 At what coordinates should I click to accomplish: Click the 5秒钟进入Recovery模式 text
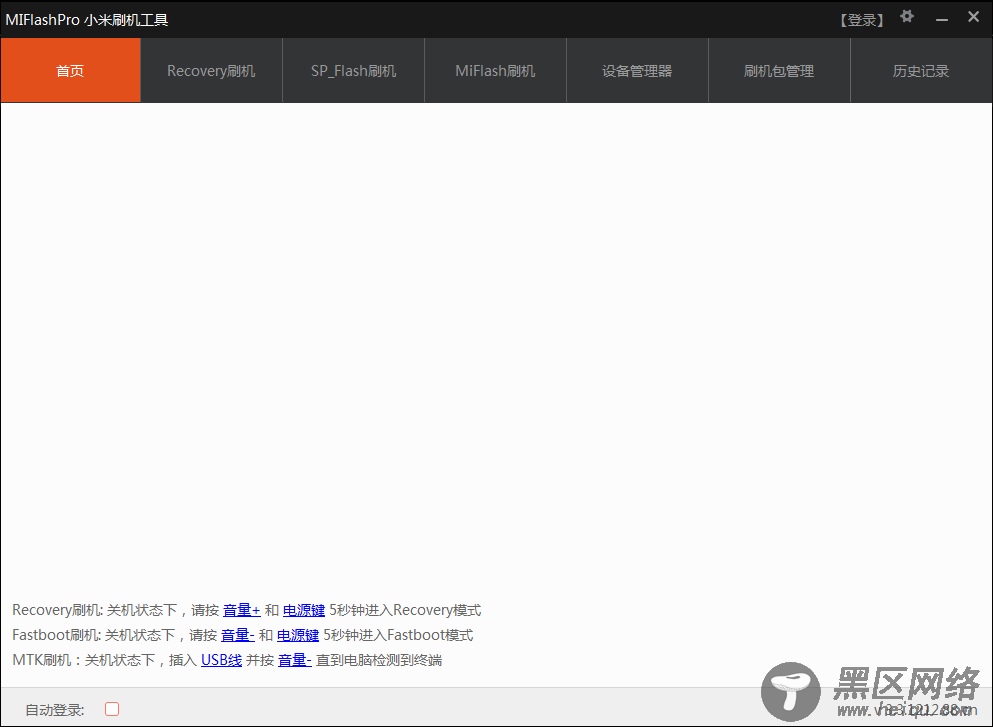pos(405,610)
